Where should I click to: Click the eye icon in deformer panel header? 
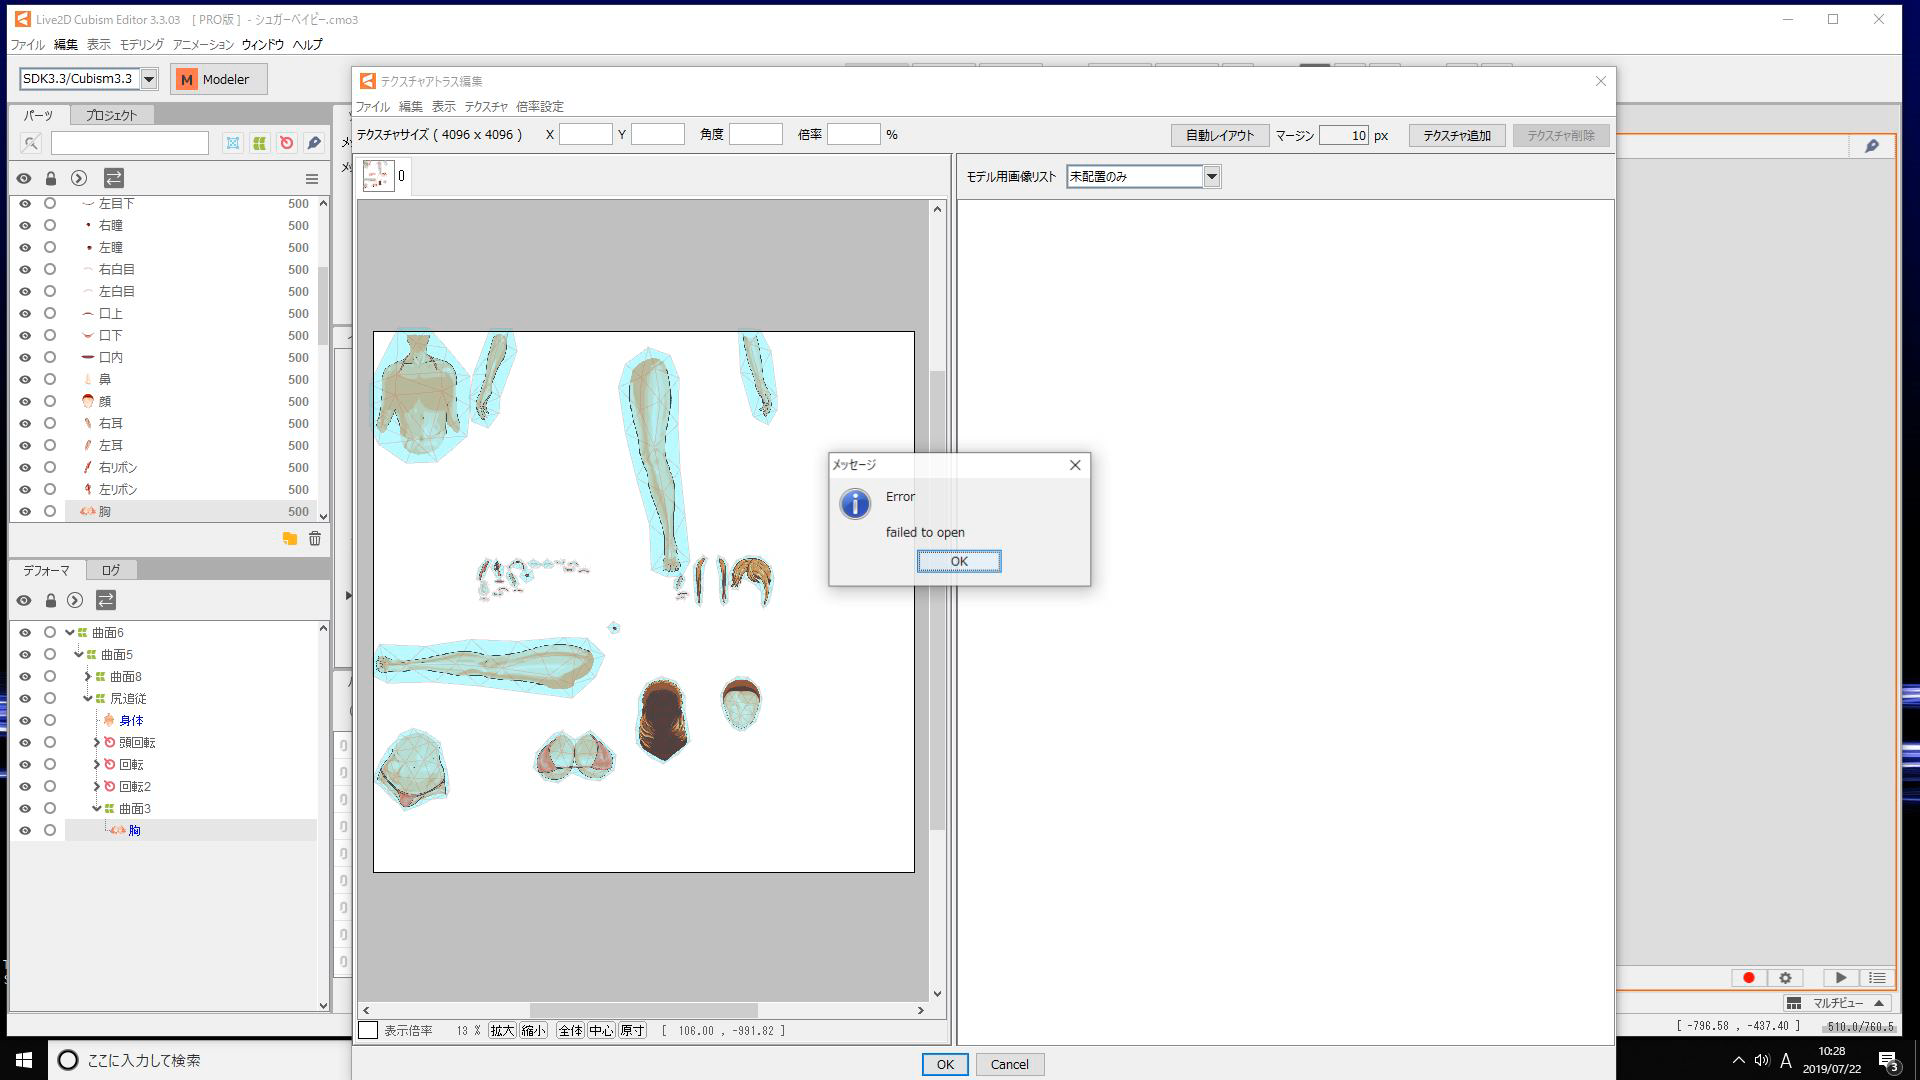tap(24, 600)
